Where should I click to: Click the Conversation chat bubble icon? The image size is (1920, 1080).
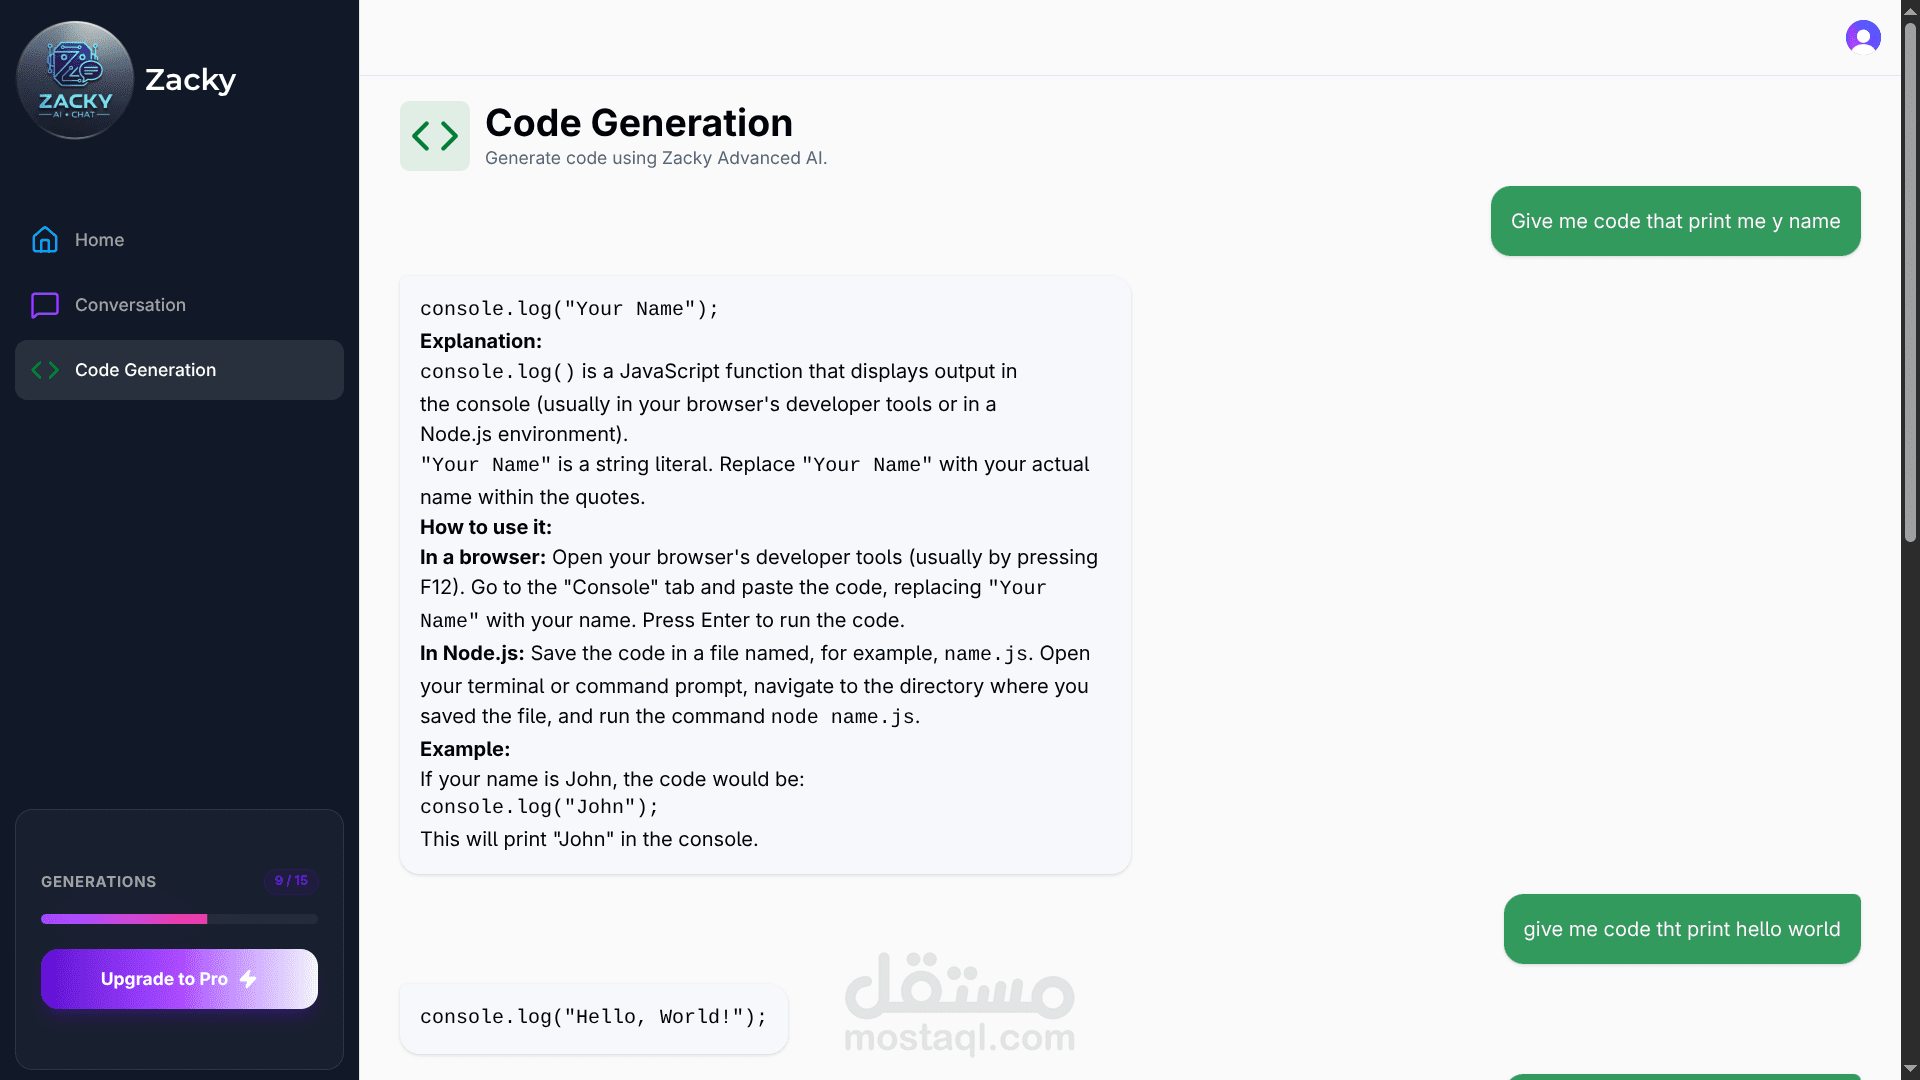click(x=45, y=305)
